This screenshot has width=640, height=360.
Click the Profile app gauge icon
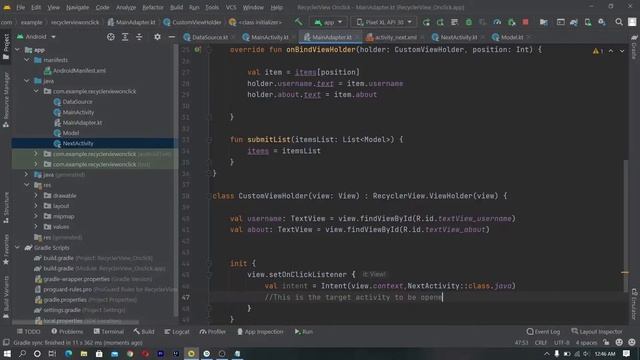point(497,22)
